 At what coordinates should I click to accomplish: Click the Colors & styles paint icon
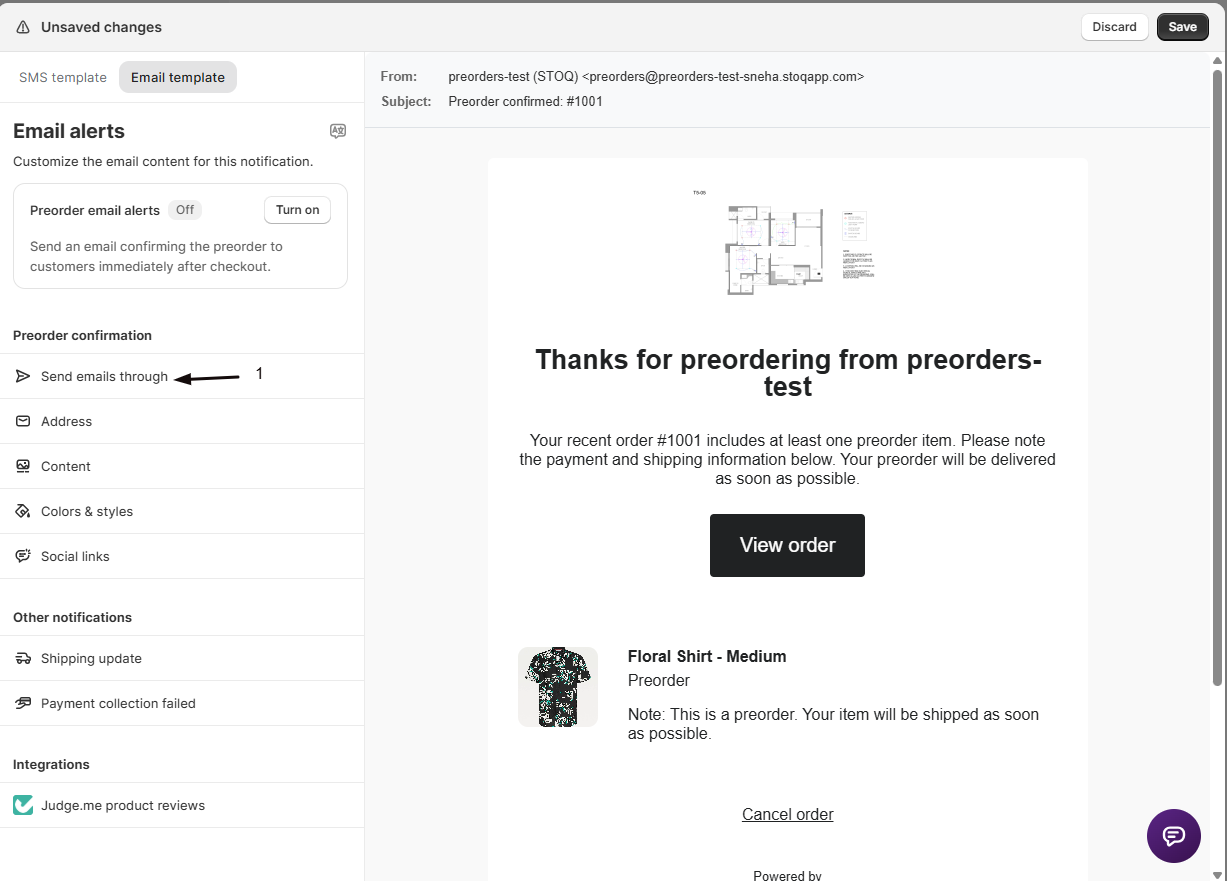tap(23, 511)
